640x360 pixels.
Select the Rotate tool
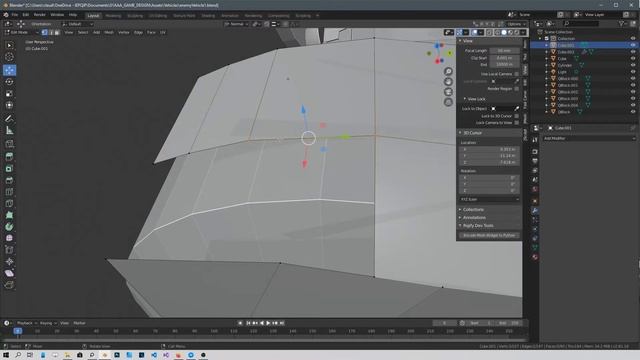click(9, 82)
